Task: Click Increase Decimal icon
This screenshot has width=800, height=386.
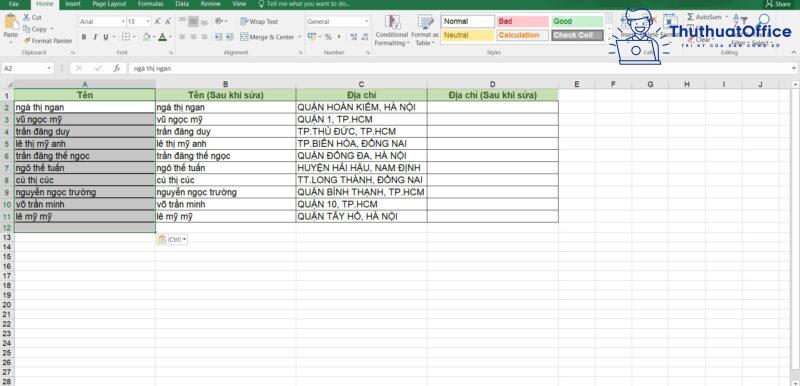Action: (x=353, y=37)
